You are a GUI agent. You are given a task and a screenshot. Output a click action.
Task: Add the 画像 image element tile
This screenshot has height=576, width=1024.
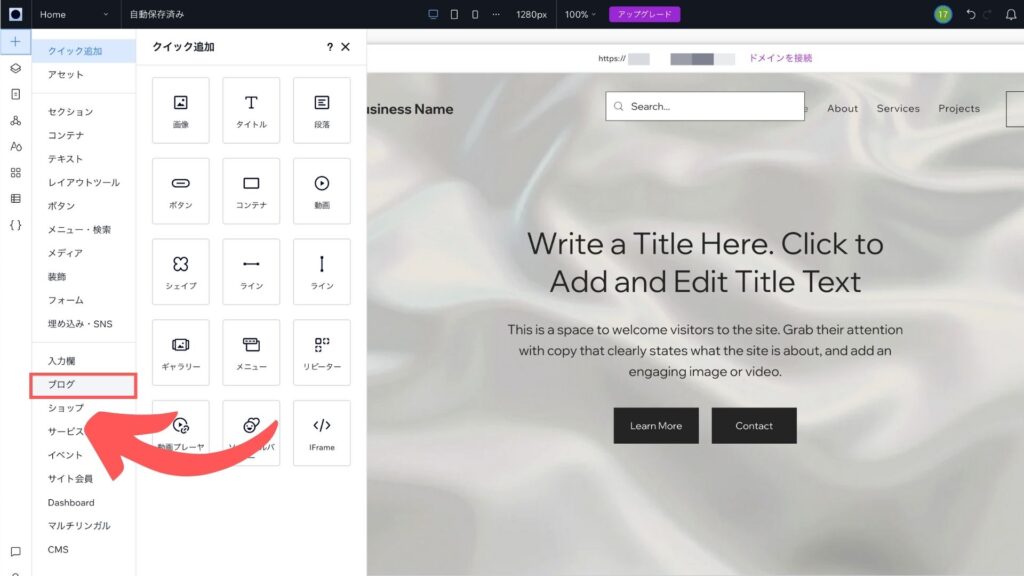[x=181, y=110]
